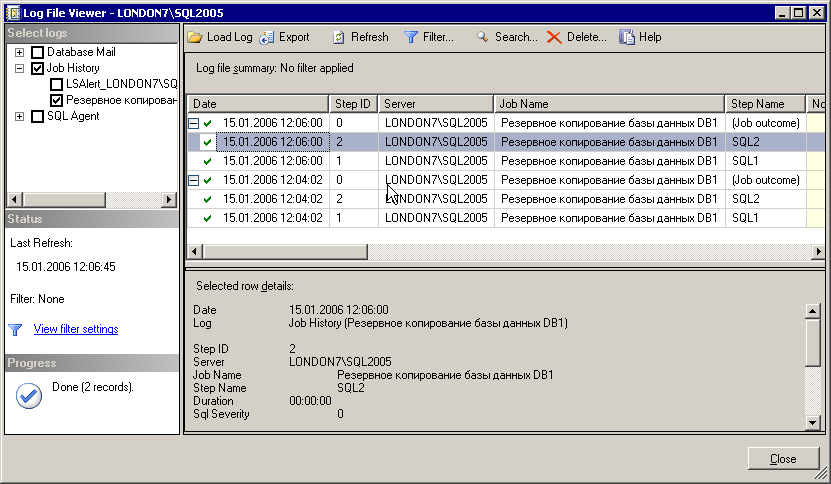Click the Help icon in toolbar
Image resolution: width=831 pixels, height=484 pixels.
point(627,37)
